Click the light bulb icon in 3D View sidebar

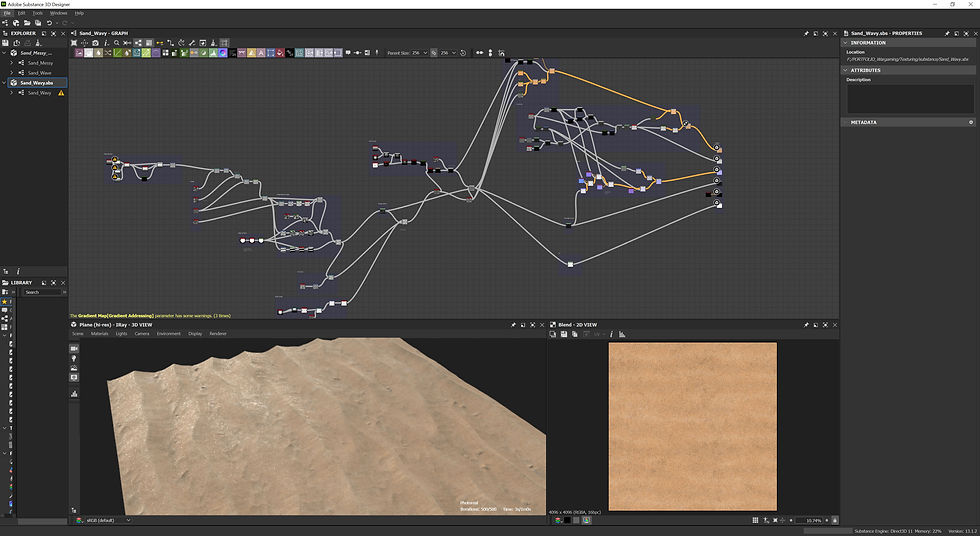(x=74, y=359)
